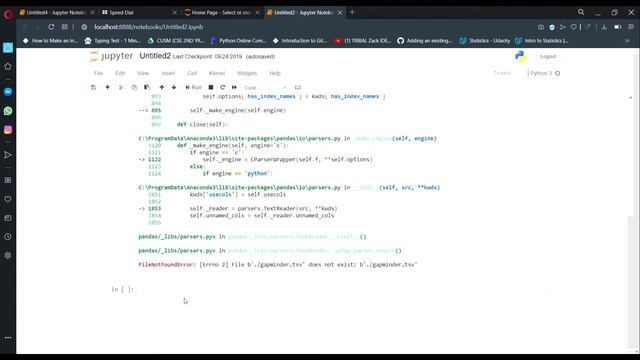Take a snapshot with the camera icon

pos(541,27)
